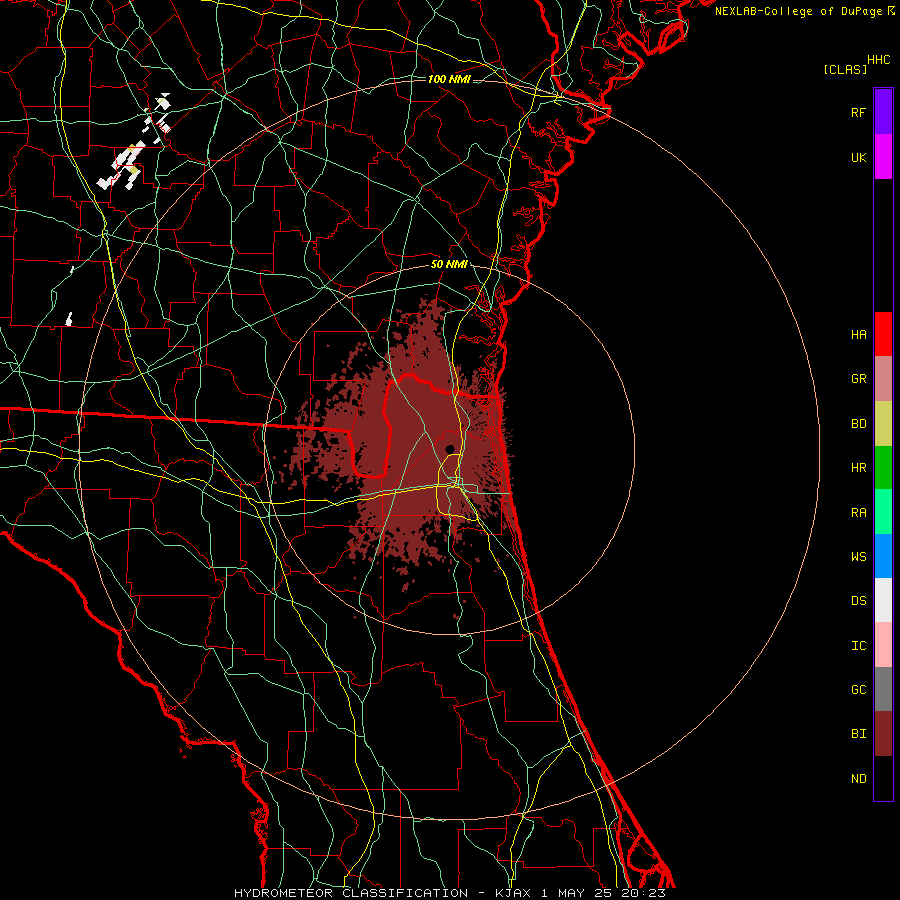Click the ND legend label
The image size is (900, 900).
(x=858, y=778)
